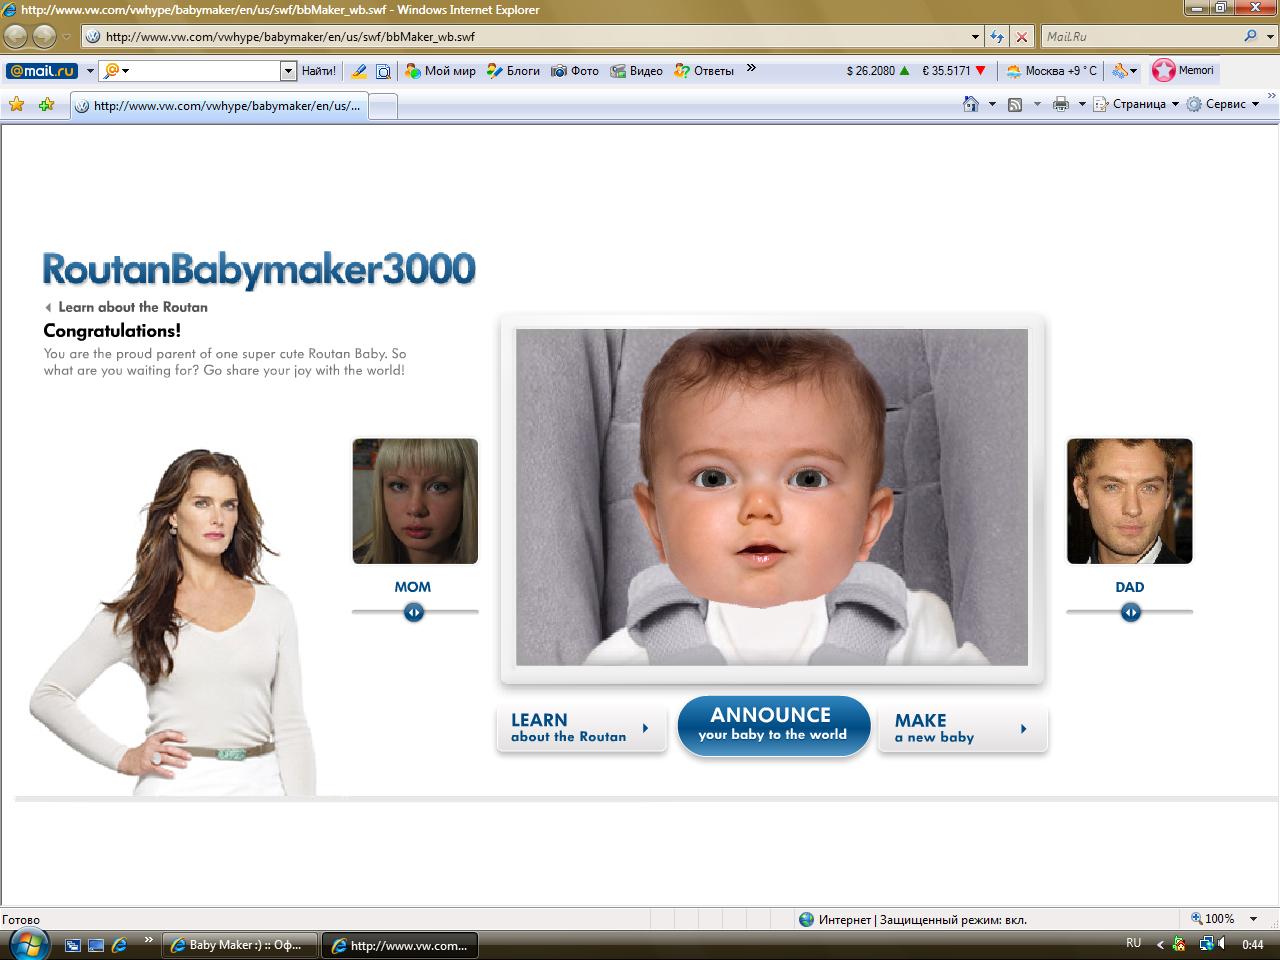Click the Print icon in command bar
Viewport: 1280px width, 960px height.
point(1060,104)
